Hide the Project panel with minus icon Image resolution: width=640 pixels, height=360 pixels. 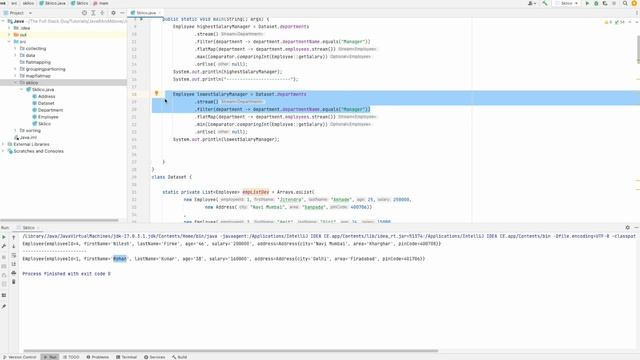click(122, 13)
